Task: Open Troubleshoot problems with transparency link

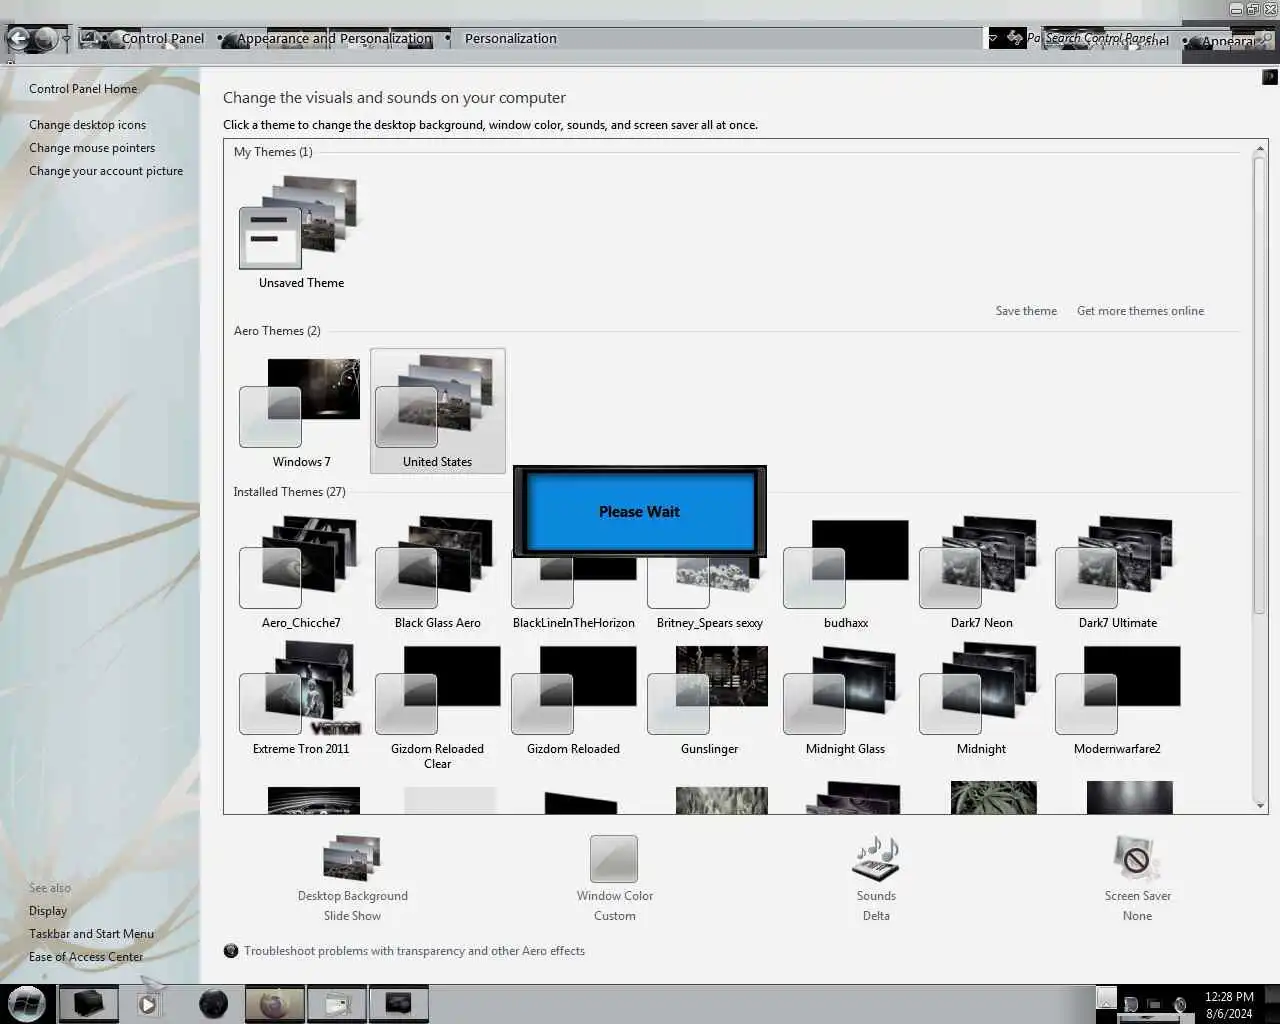Action: [414, 951]
